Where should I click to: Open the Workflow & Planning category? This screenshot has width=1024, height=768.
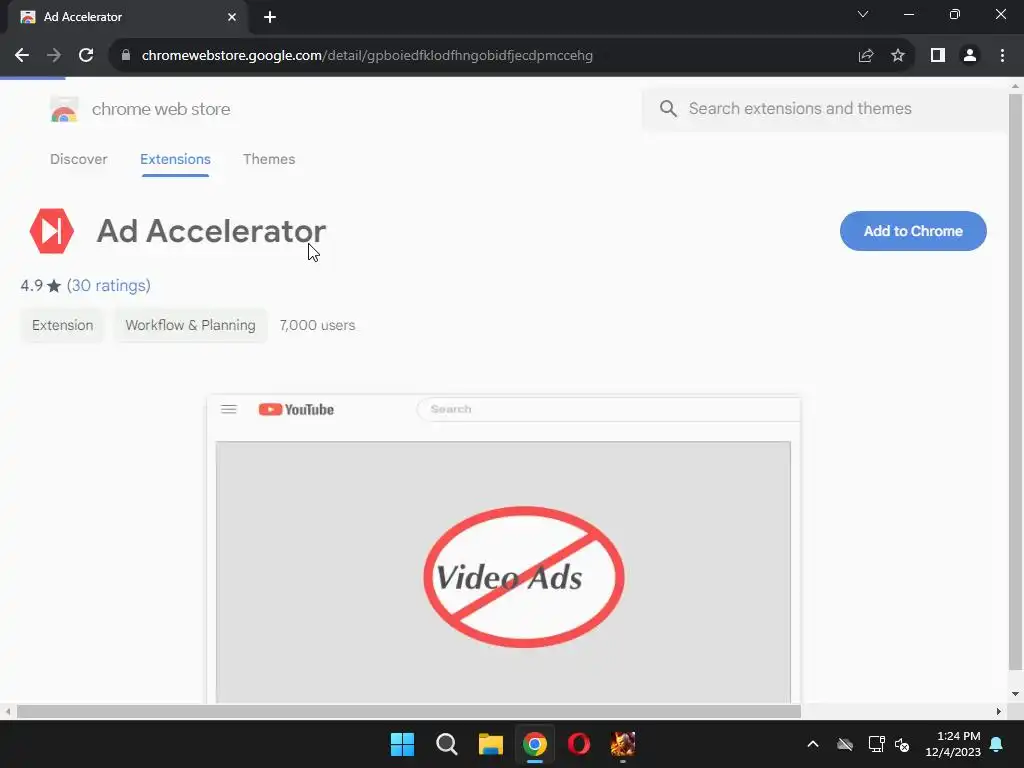coord(191,325)
